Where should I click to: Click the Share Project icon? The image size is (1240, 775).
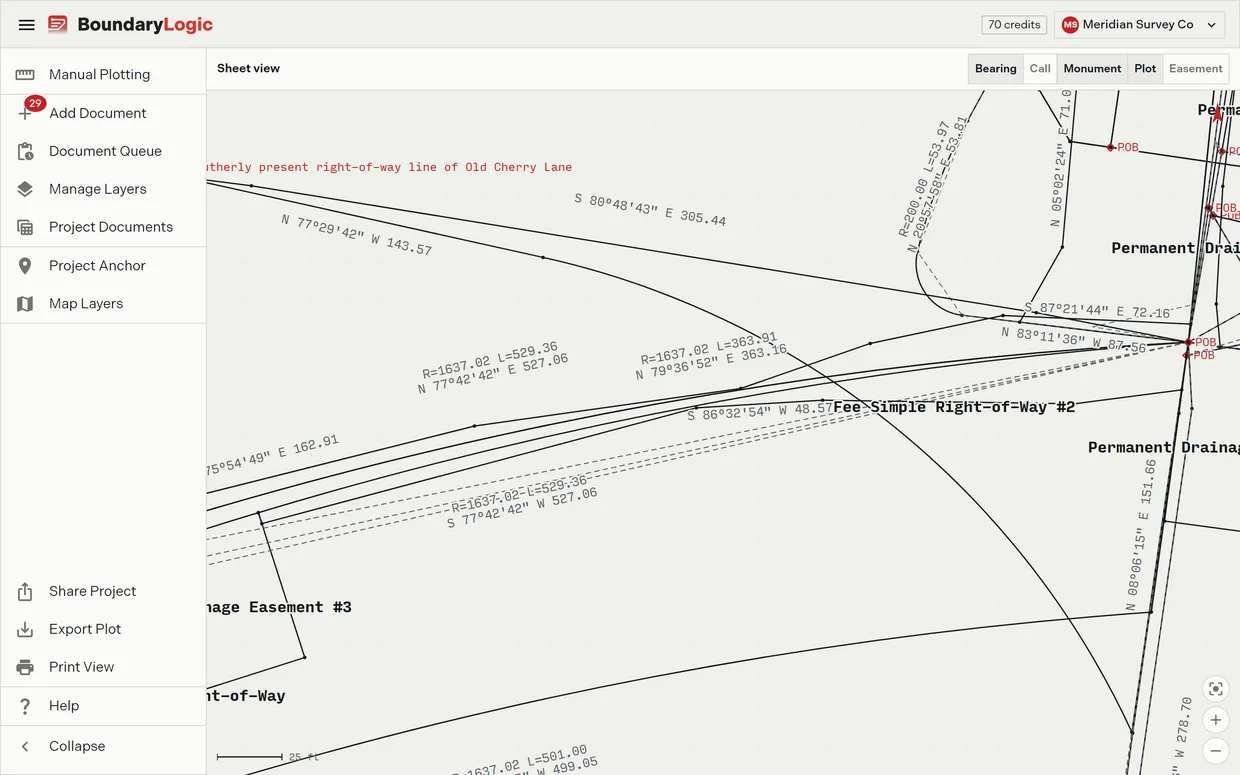coord(25,592)
